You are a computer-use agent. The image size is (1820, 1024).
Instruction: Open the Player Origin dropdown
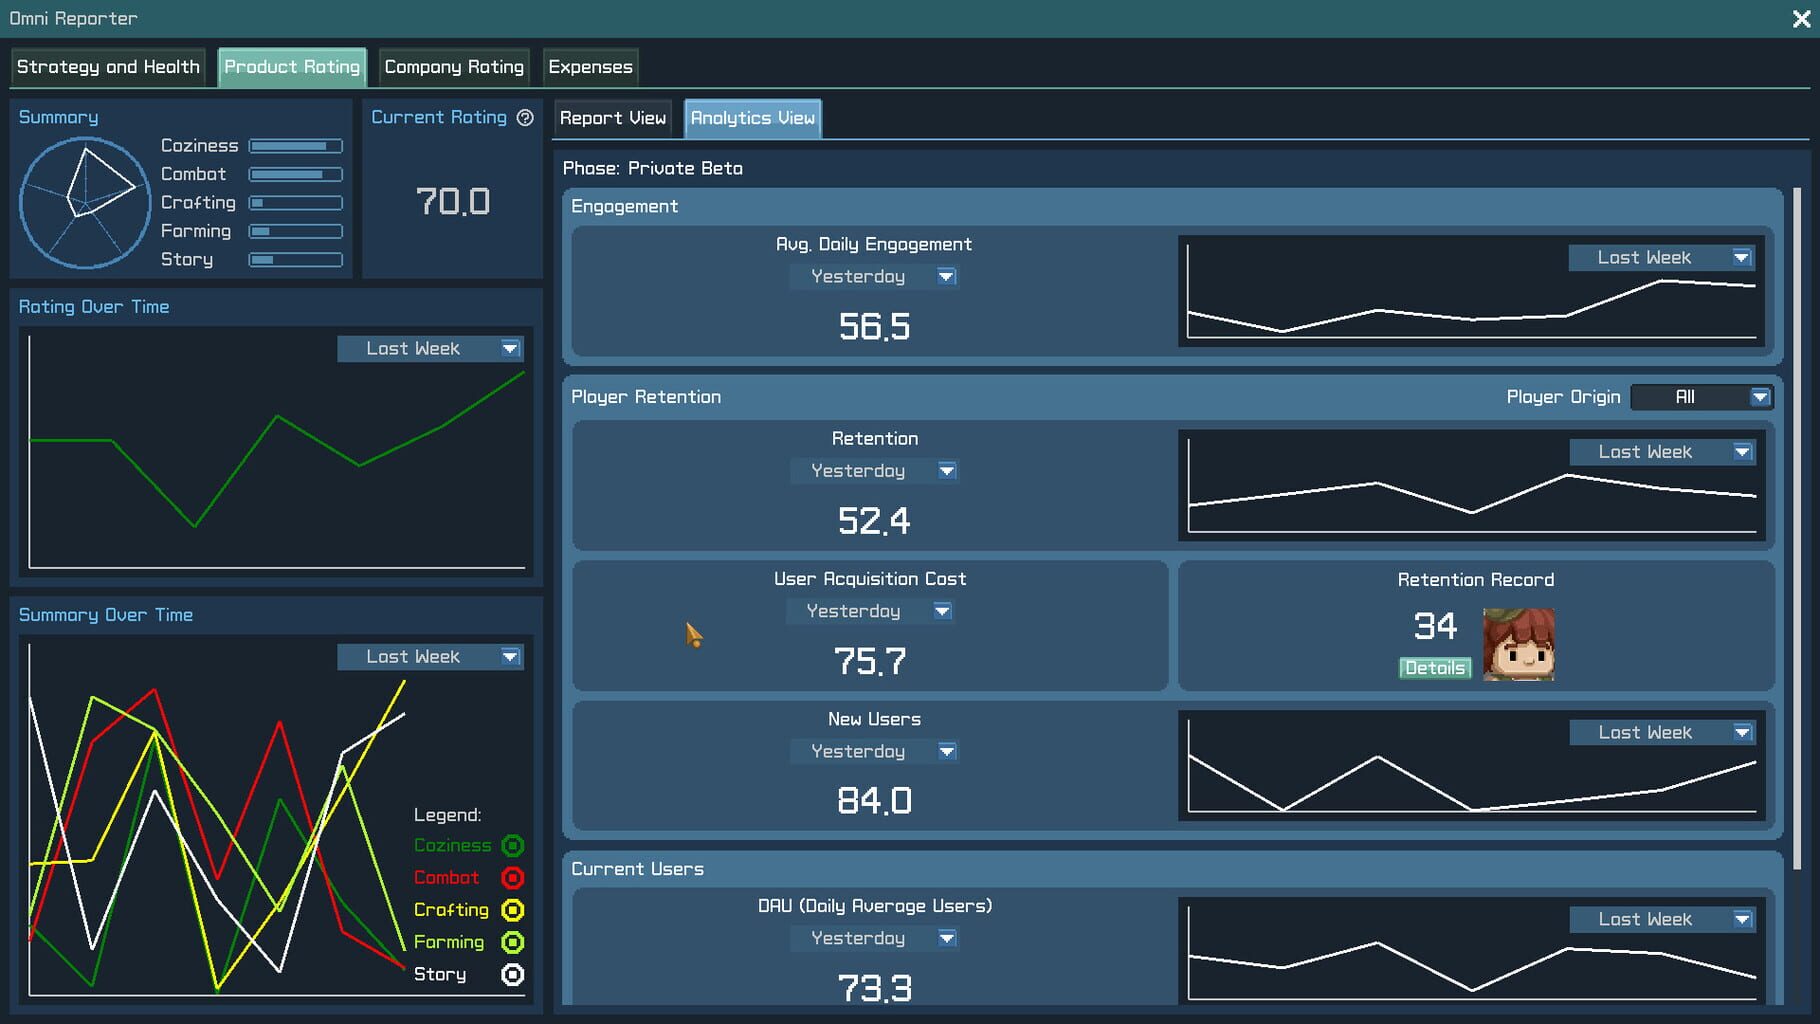pyautogui.click(x=1700, y=397)
